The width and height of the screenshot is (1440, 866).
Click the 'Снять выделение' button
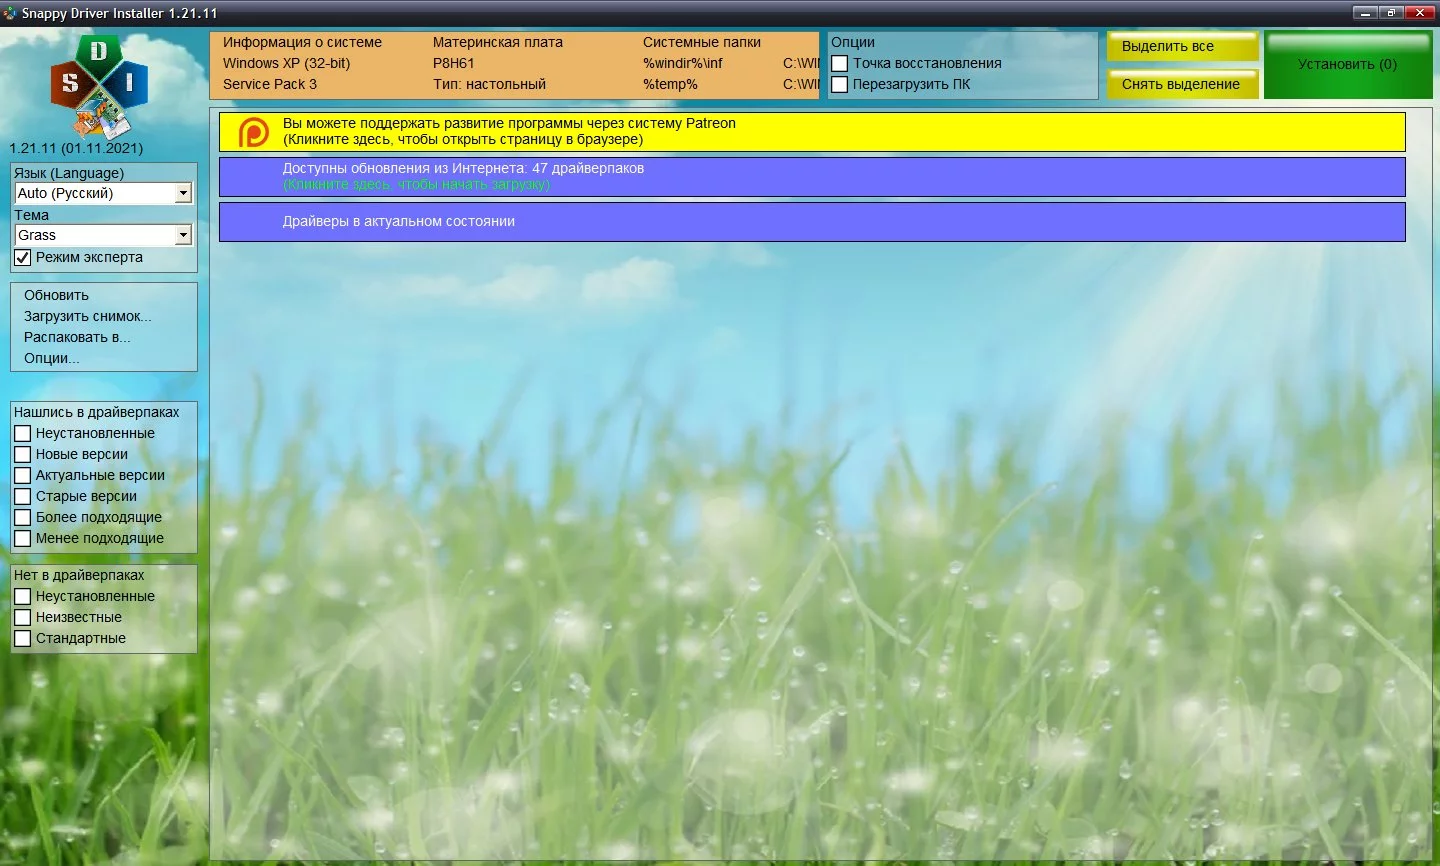(x=1182, y=84)
